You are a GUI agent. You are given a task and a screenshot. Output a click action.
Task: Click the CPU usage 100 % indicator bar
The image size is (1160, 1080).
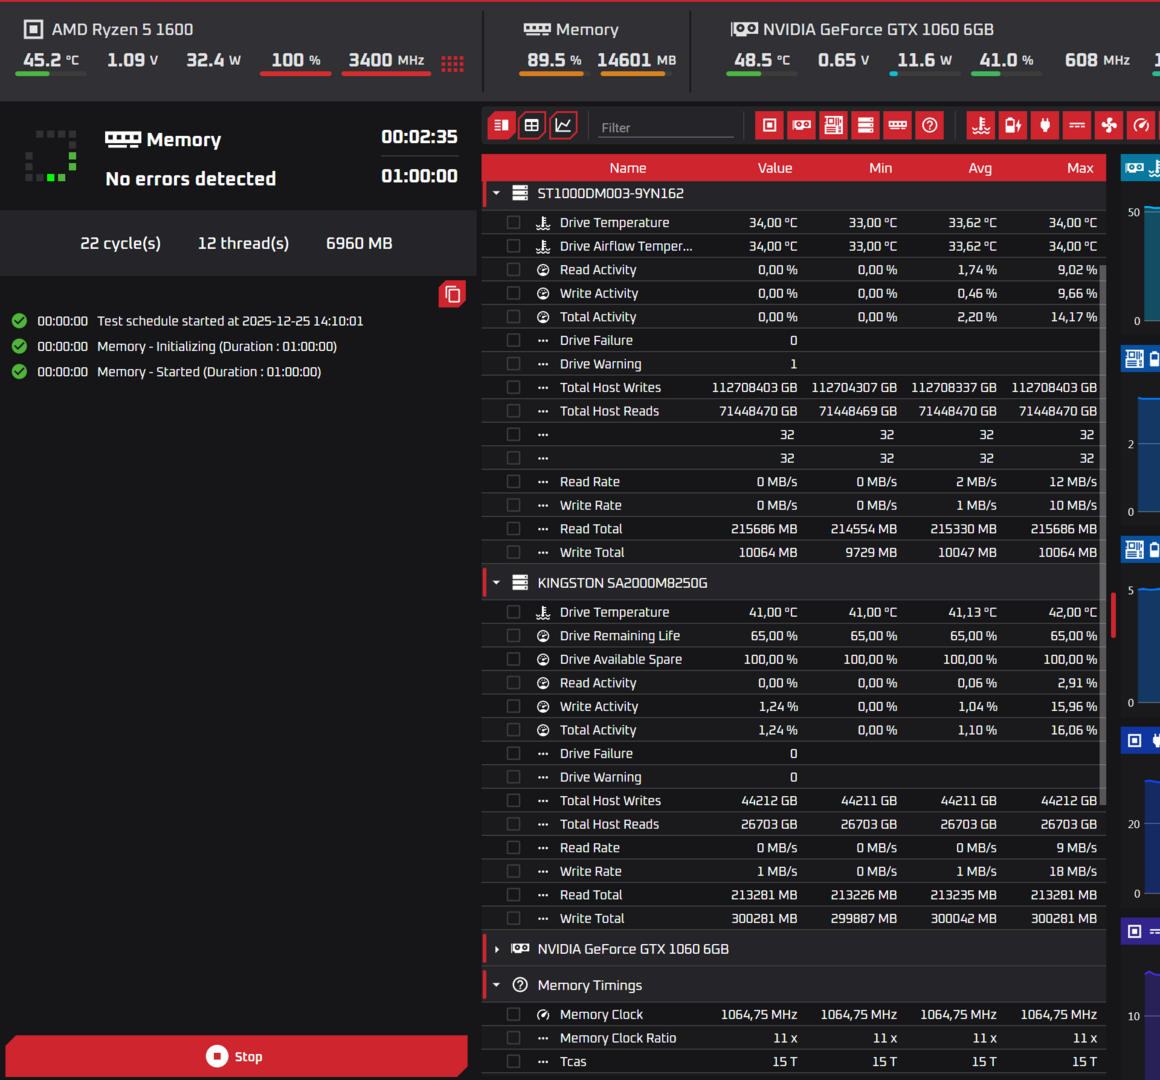295,73
